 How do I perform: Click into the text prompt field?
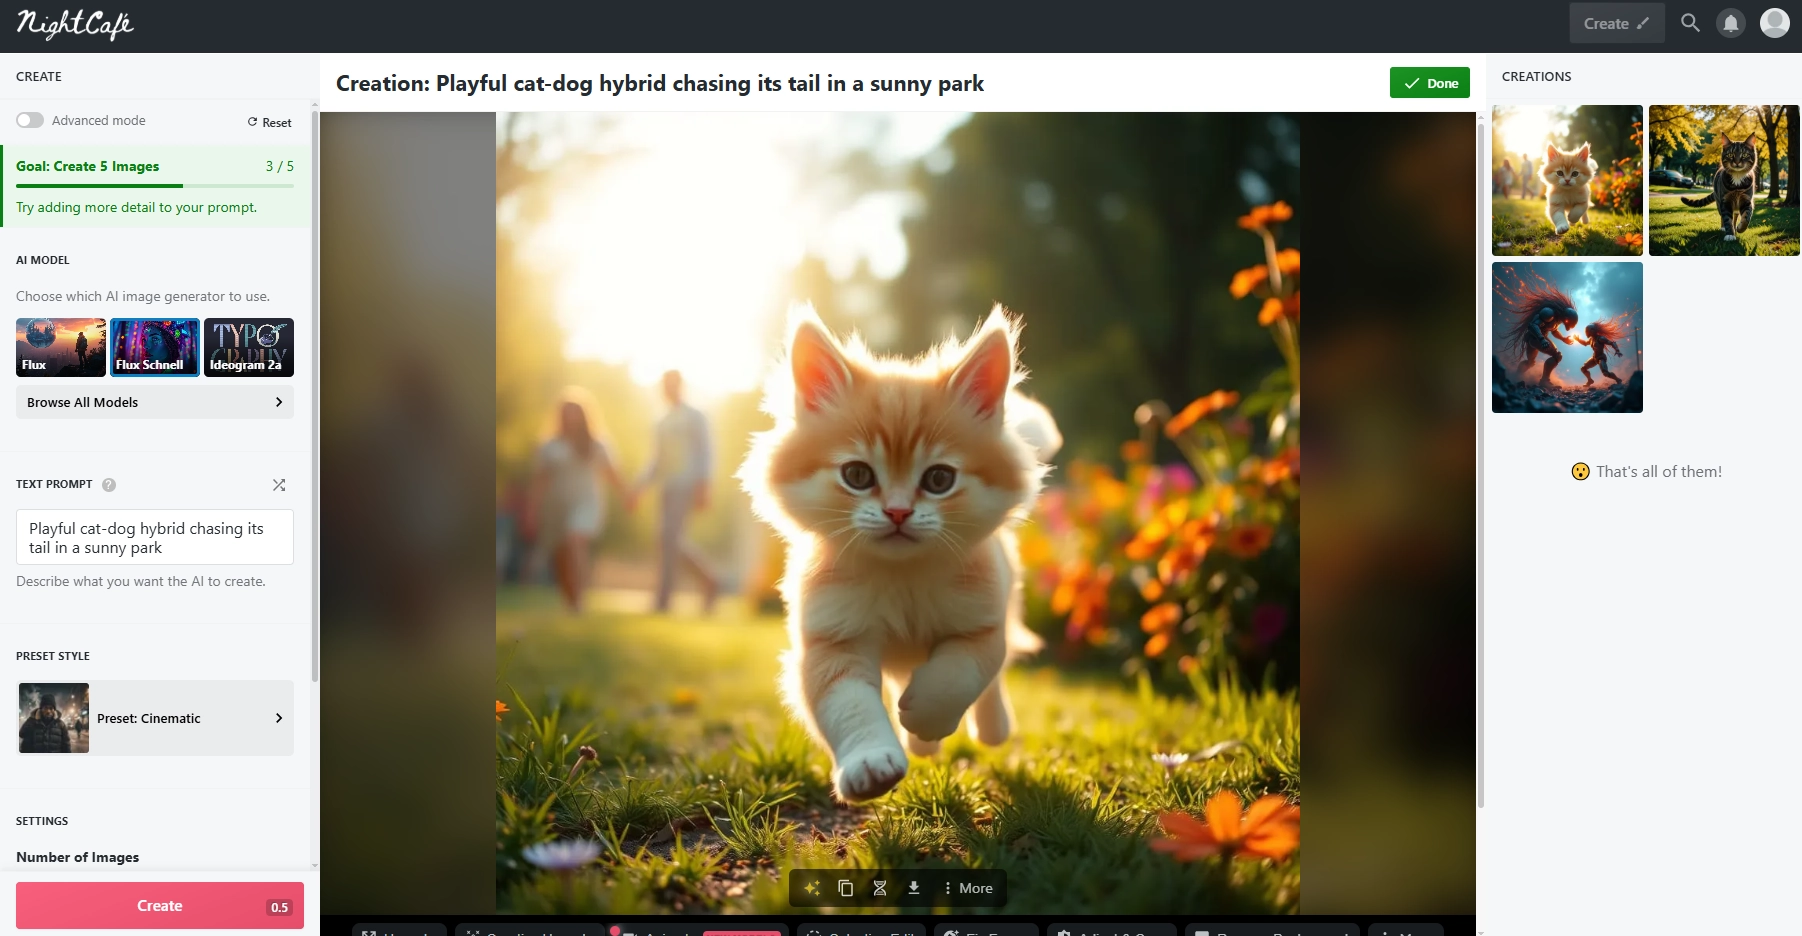tap(155, 538)
